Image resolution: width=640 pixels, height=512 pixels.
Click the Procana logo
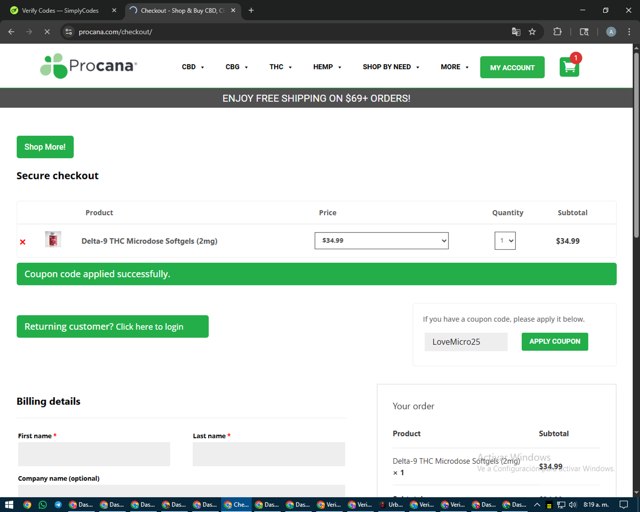[89, 66]
